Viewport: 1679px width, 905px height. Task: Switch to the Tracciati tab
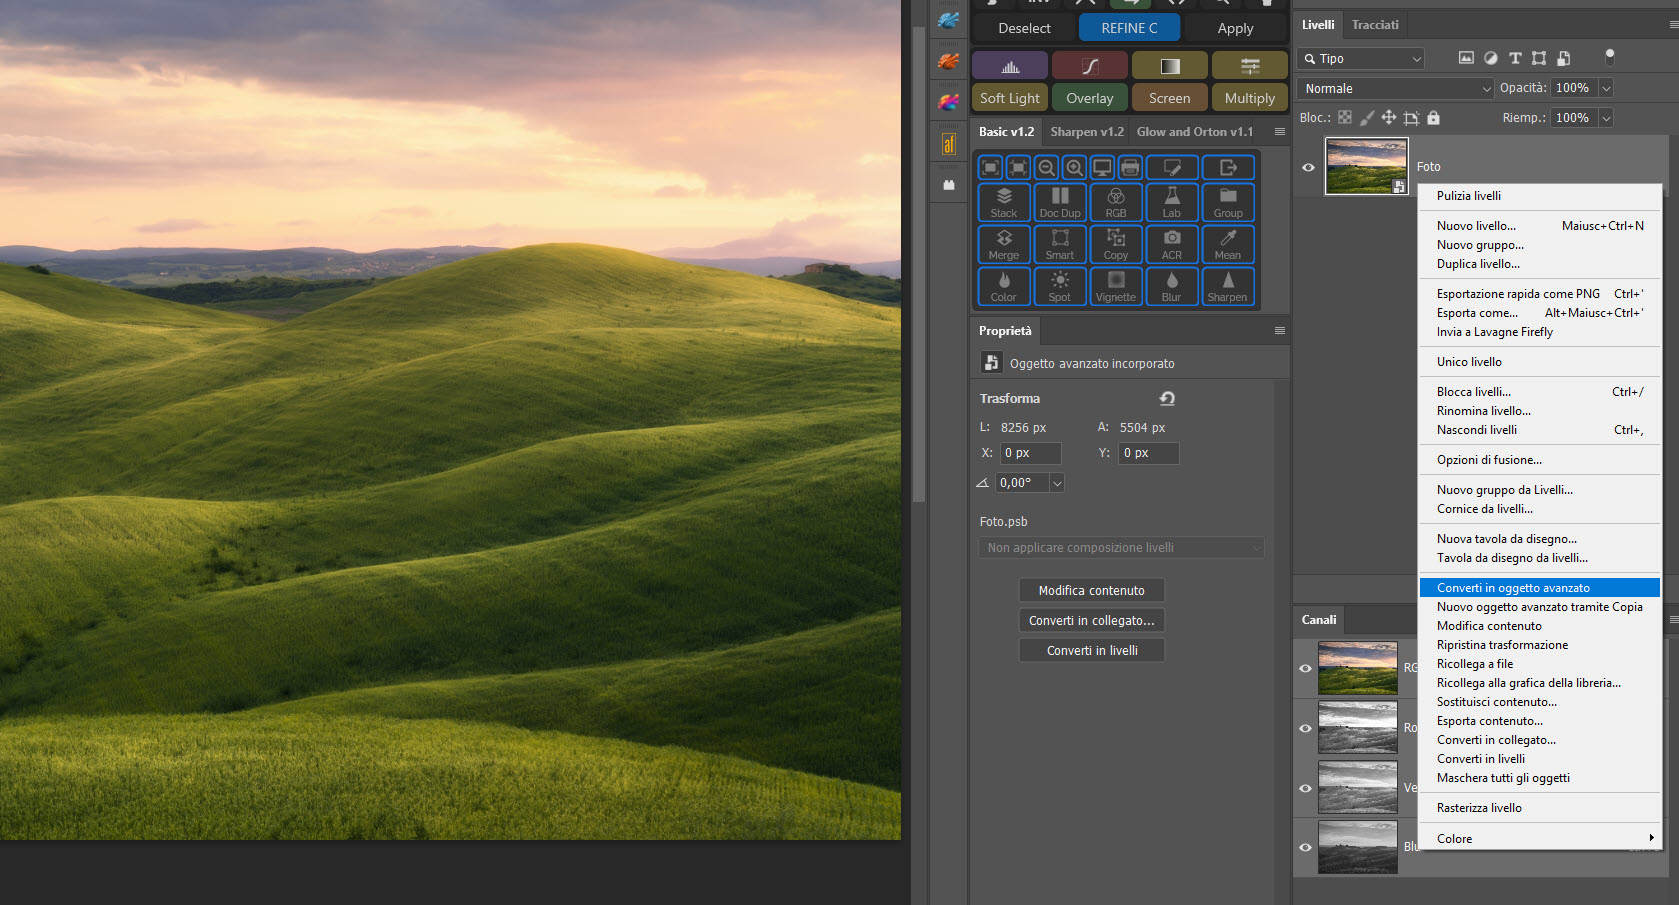(x=1375, y=25)
